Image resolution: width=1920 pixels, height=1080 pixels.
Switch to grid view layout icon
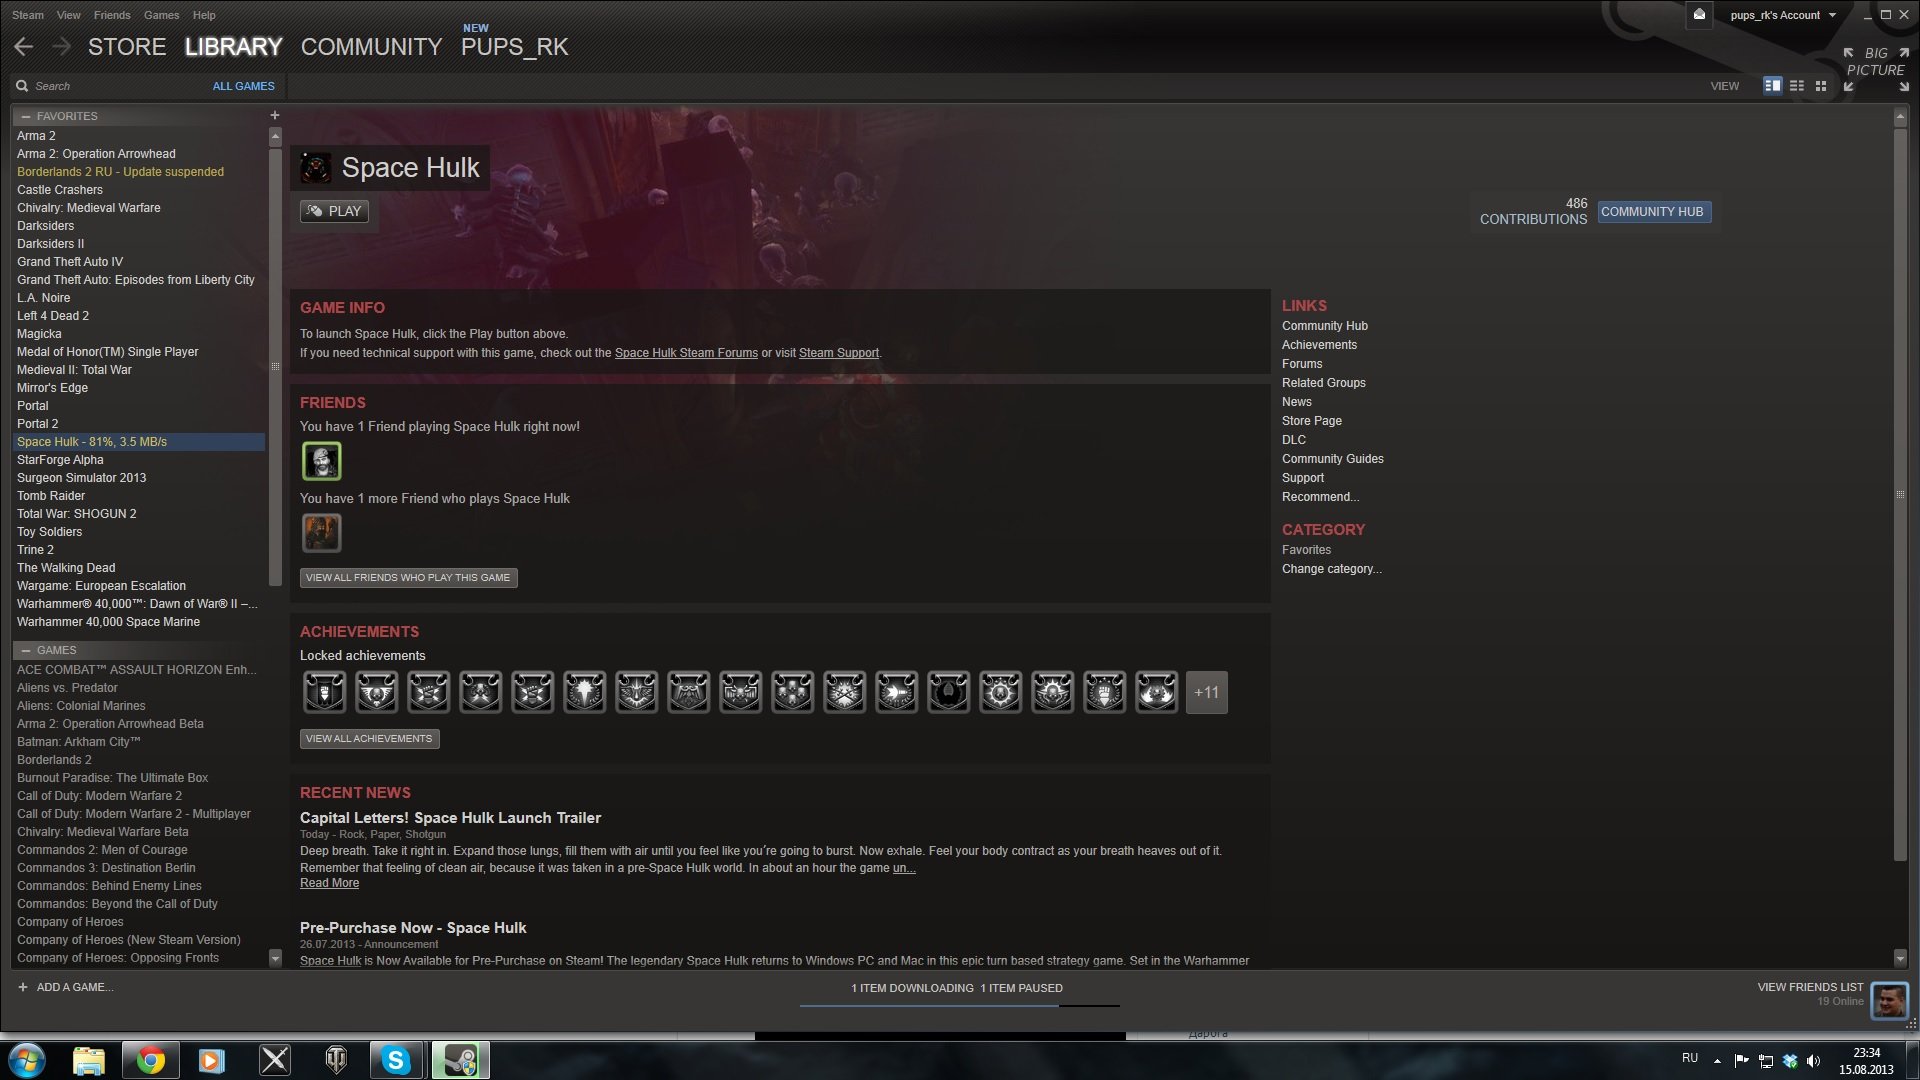(x=1821, y=86)
